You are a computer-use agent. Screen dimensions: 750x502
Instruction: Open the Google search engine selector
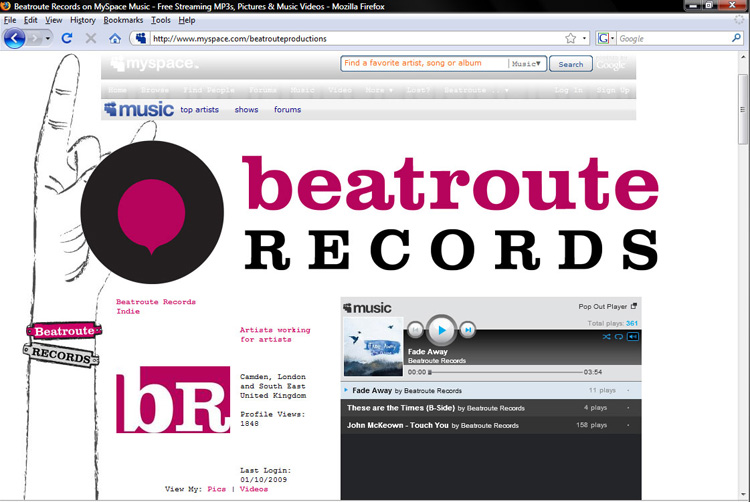[x=606, y=38]
